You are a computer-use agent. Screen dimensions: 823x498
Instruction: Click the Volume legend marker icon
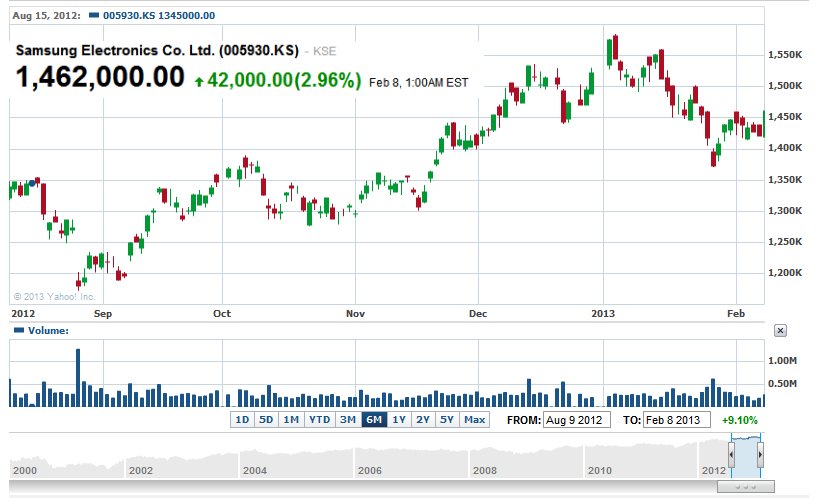click(x=19, y=330)
